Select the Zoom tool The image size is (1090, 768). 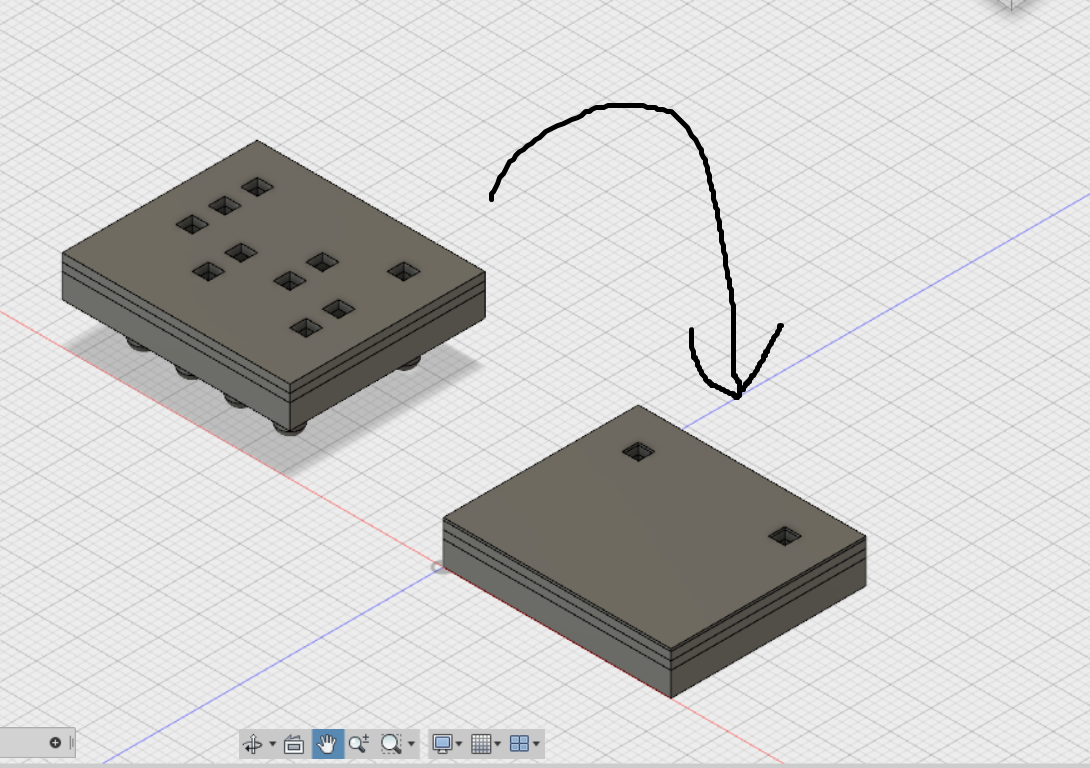[360, 742]
